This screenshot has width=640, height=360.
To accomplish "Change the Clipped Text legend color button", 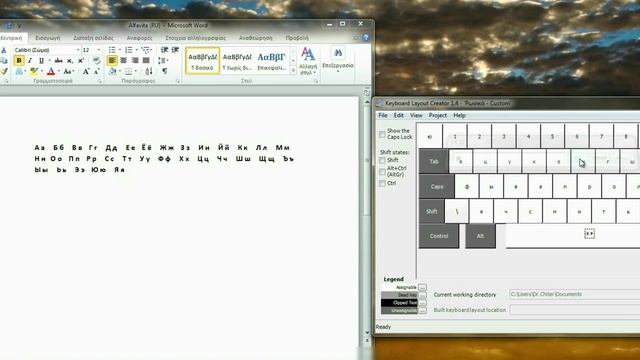I will click(422, 303).
